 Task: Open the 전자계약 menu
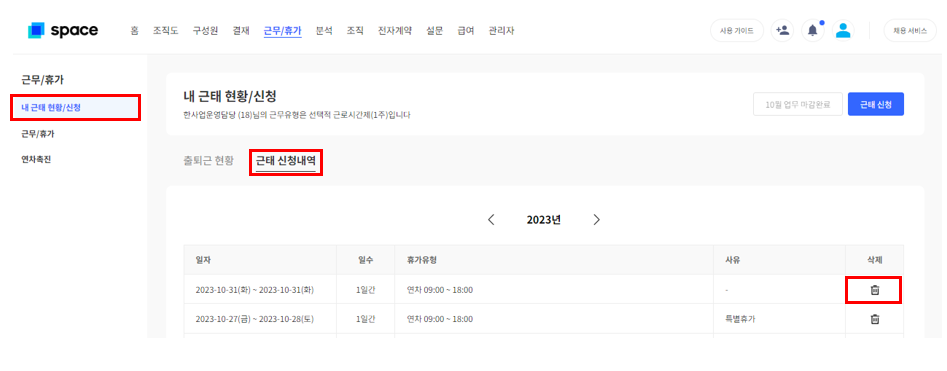[x=395, y=30]
